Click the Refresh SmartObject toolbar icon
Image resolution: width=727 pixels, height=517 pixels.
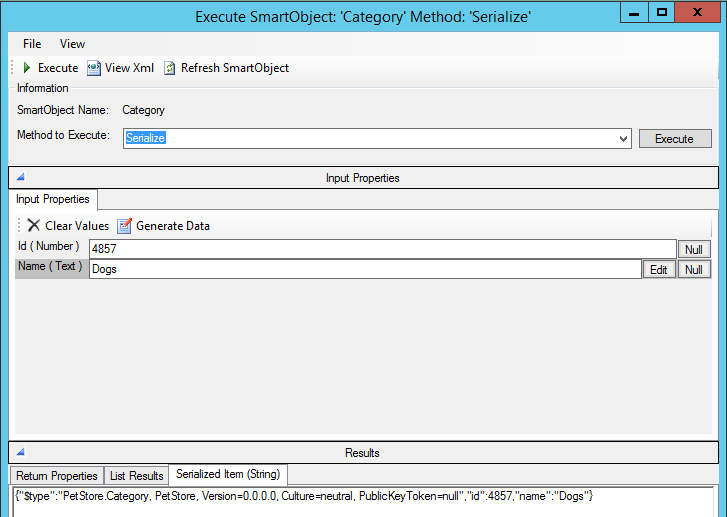tap(170, 68)
